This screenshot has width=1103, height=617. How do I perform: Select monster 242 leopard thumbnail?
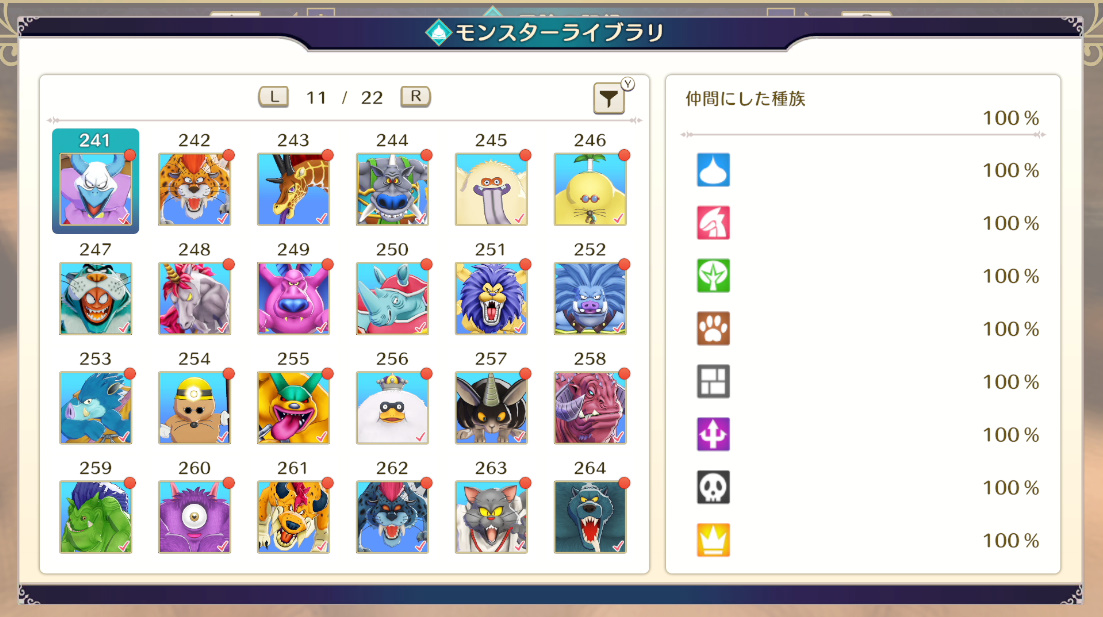[x=194, y=189]
